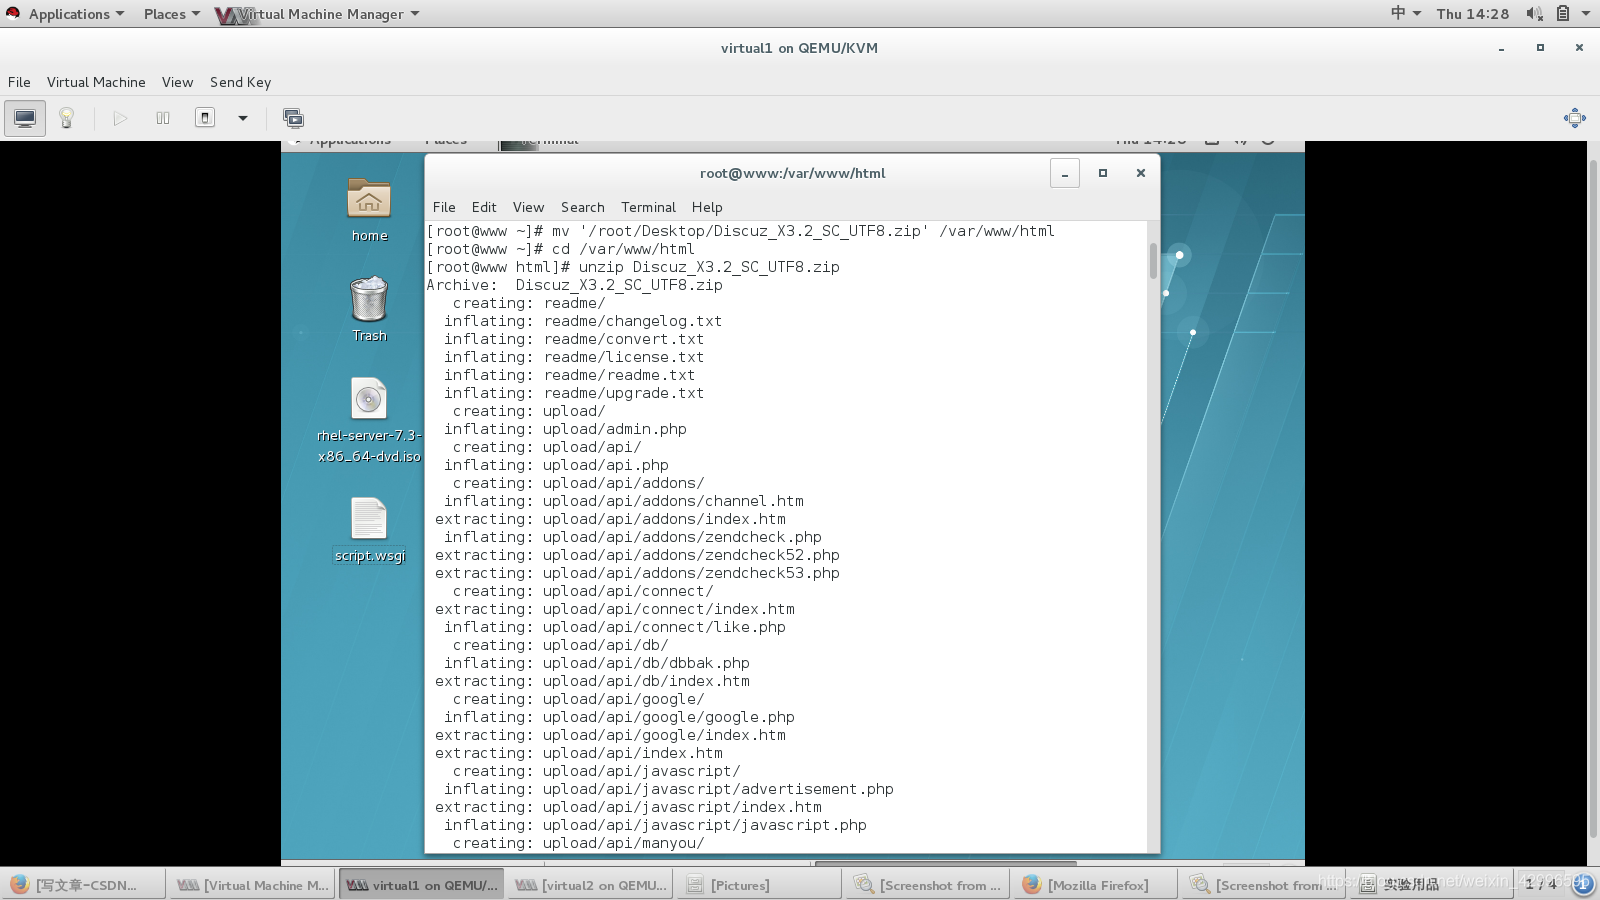Image resolution: width=1600 pixels, height=900 pixels.
Task: Open clipboard tray icon
Action: click(1562, 13)
